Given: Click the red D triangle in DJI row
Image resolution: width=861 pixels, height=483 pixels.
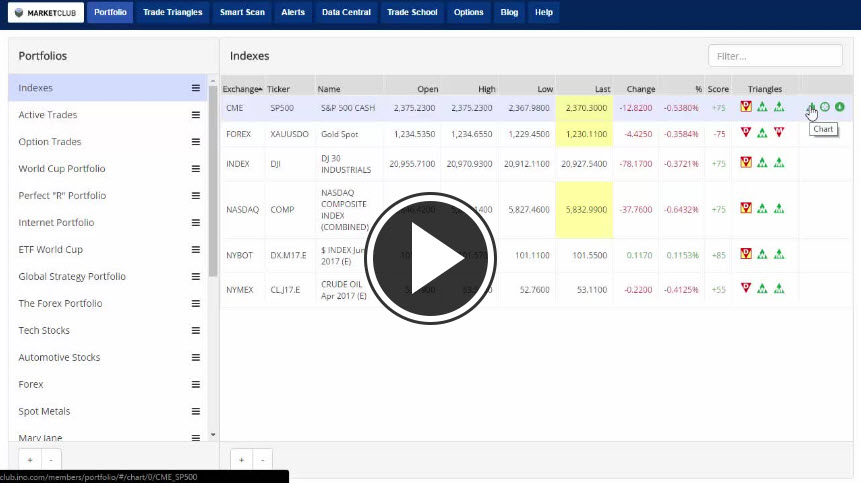Looking at the screenshot, I should pyautogui.click(x=746, y=162).
